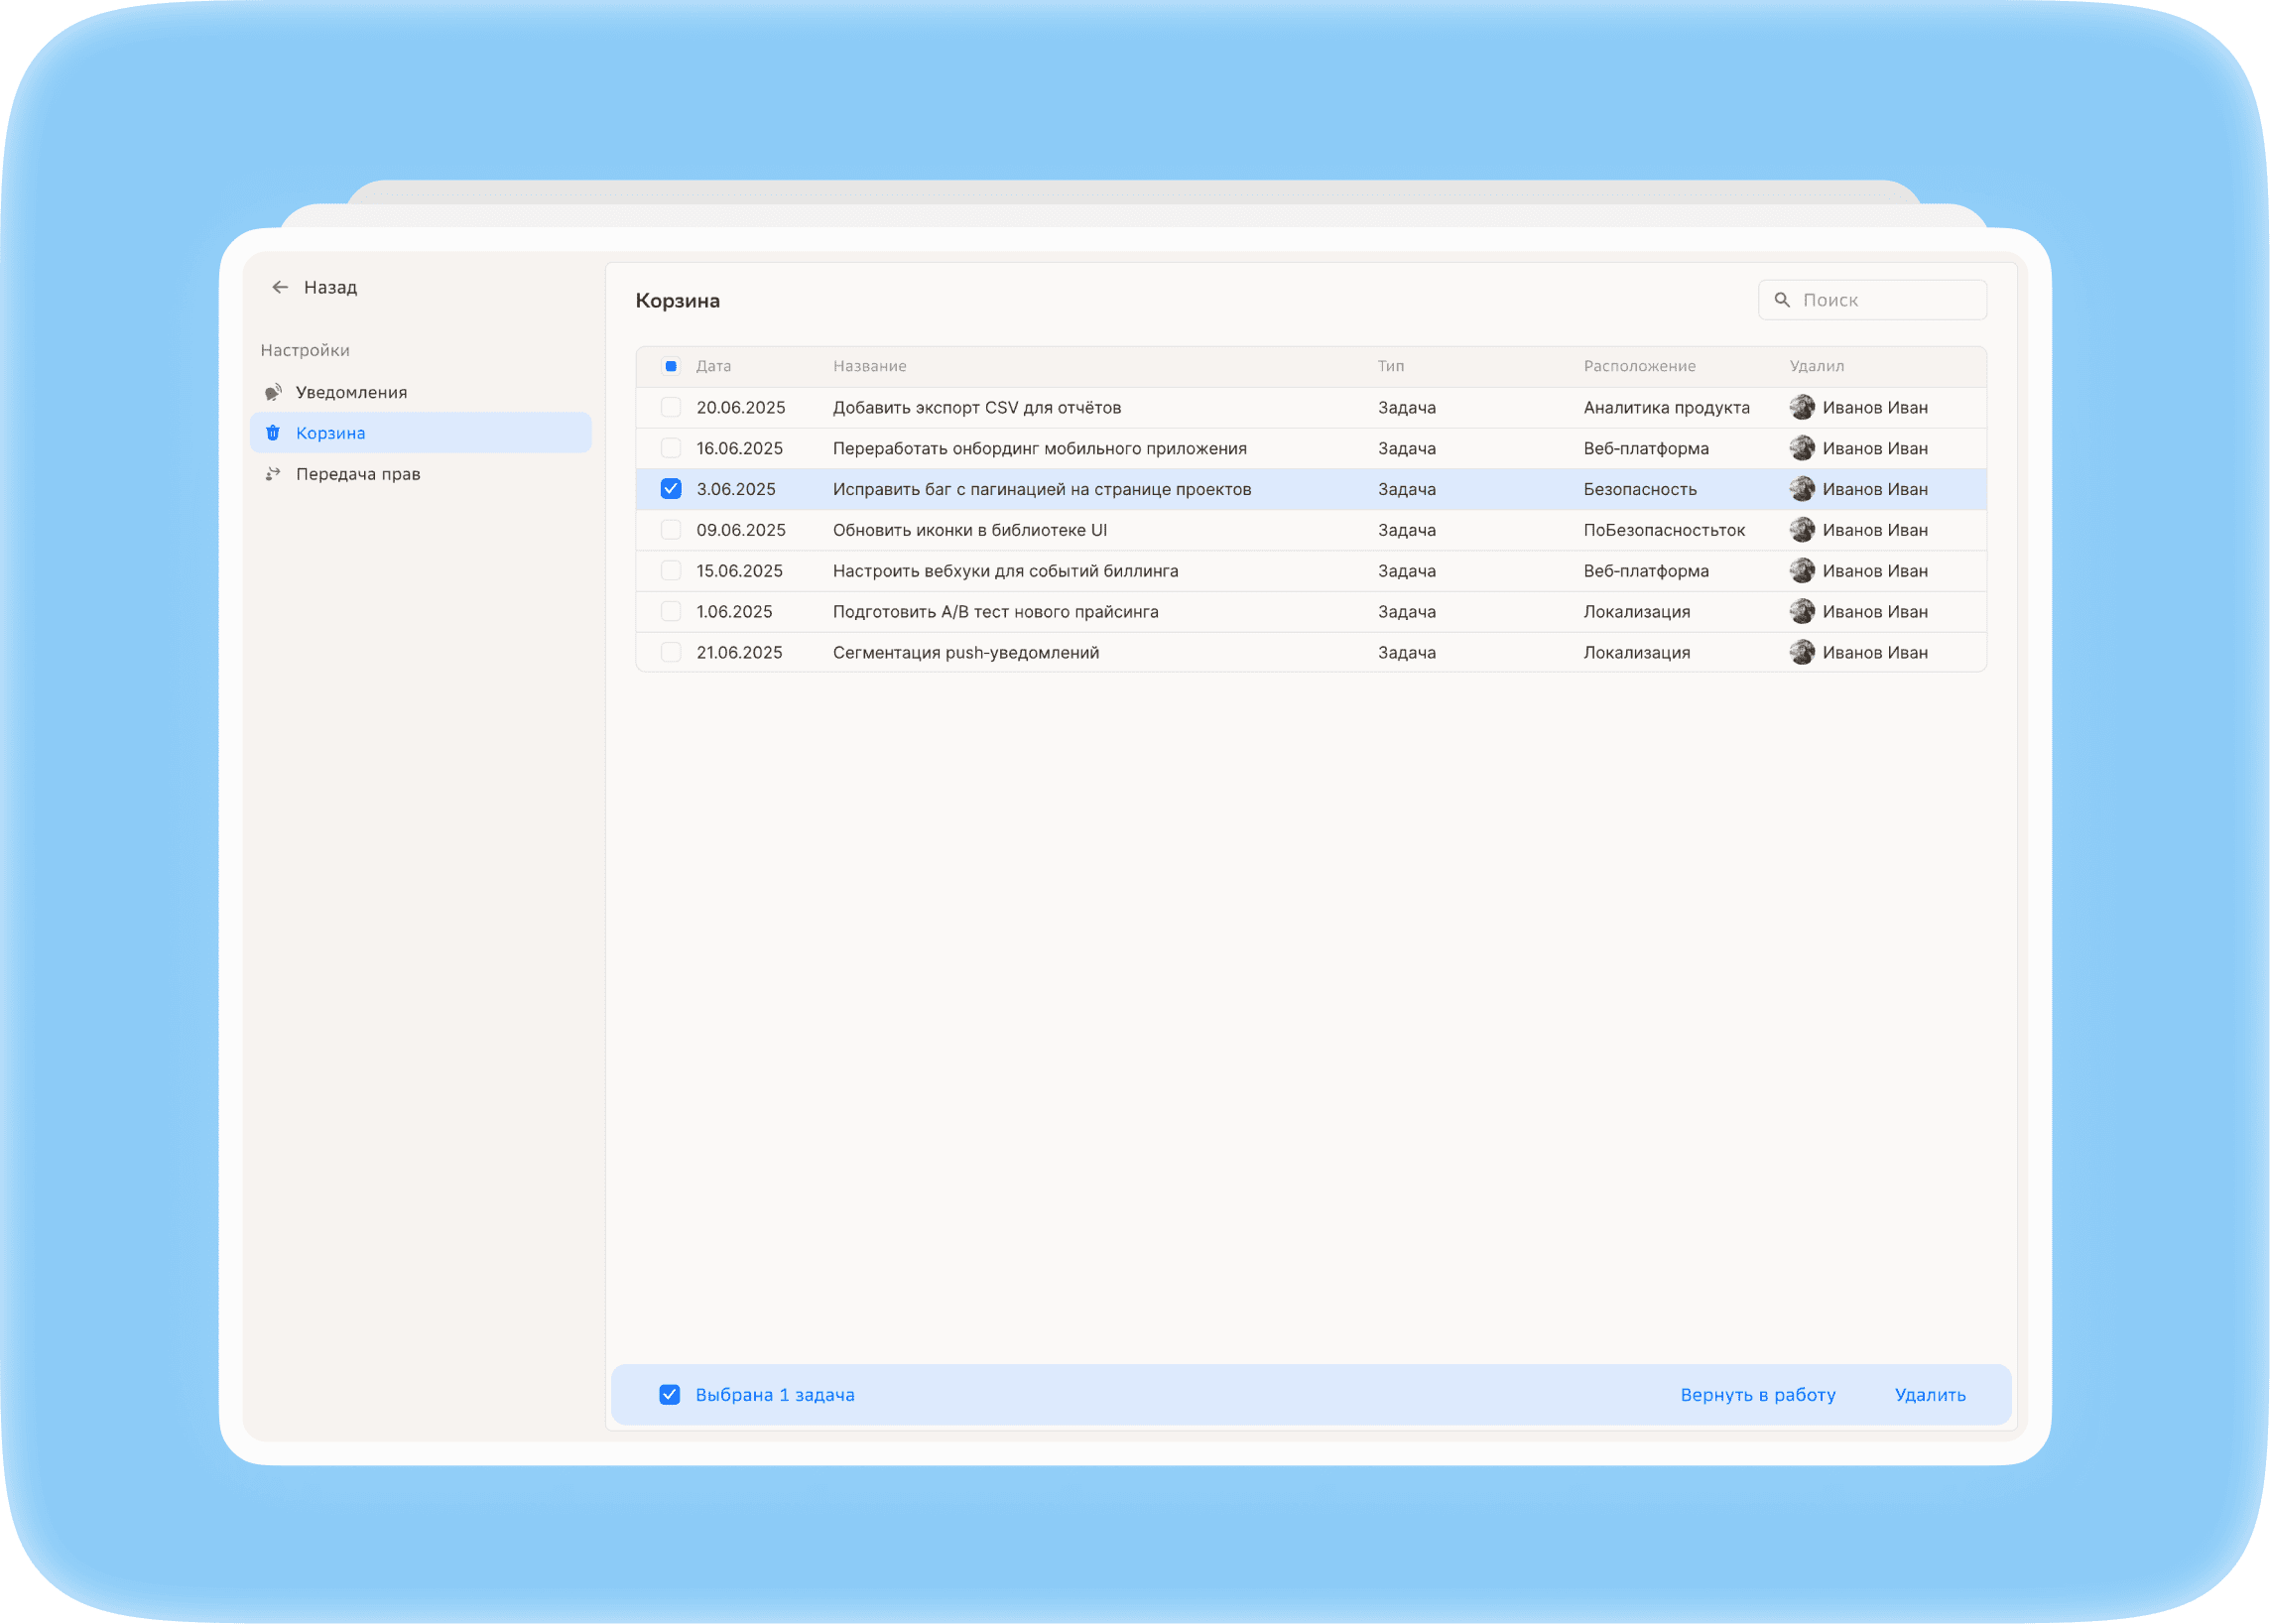
Task: Uncheck the selected 3.06.2025 task checkbox
Action: [x=671, y=489]
